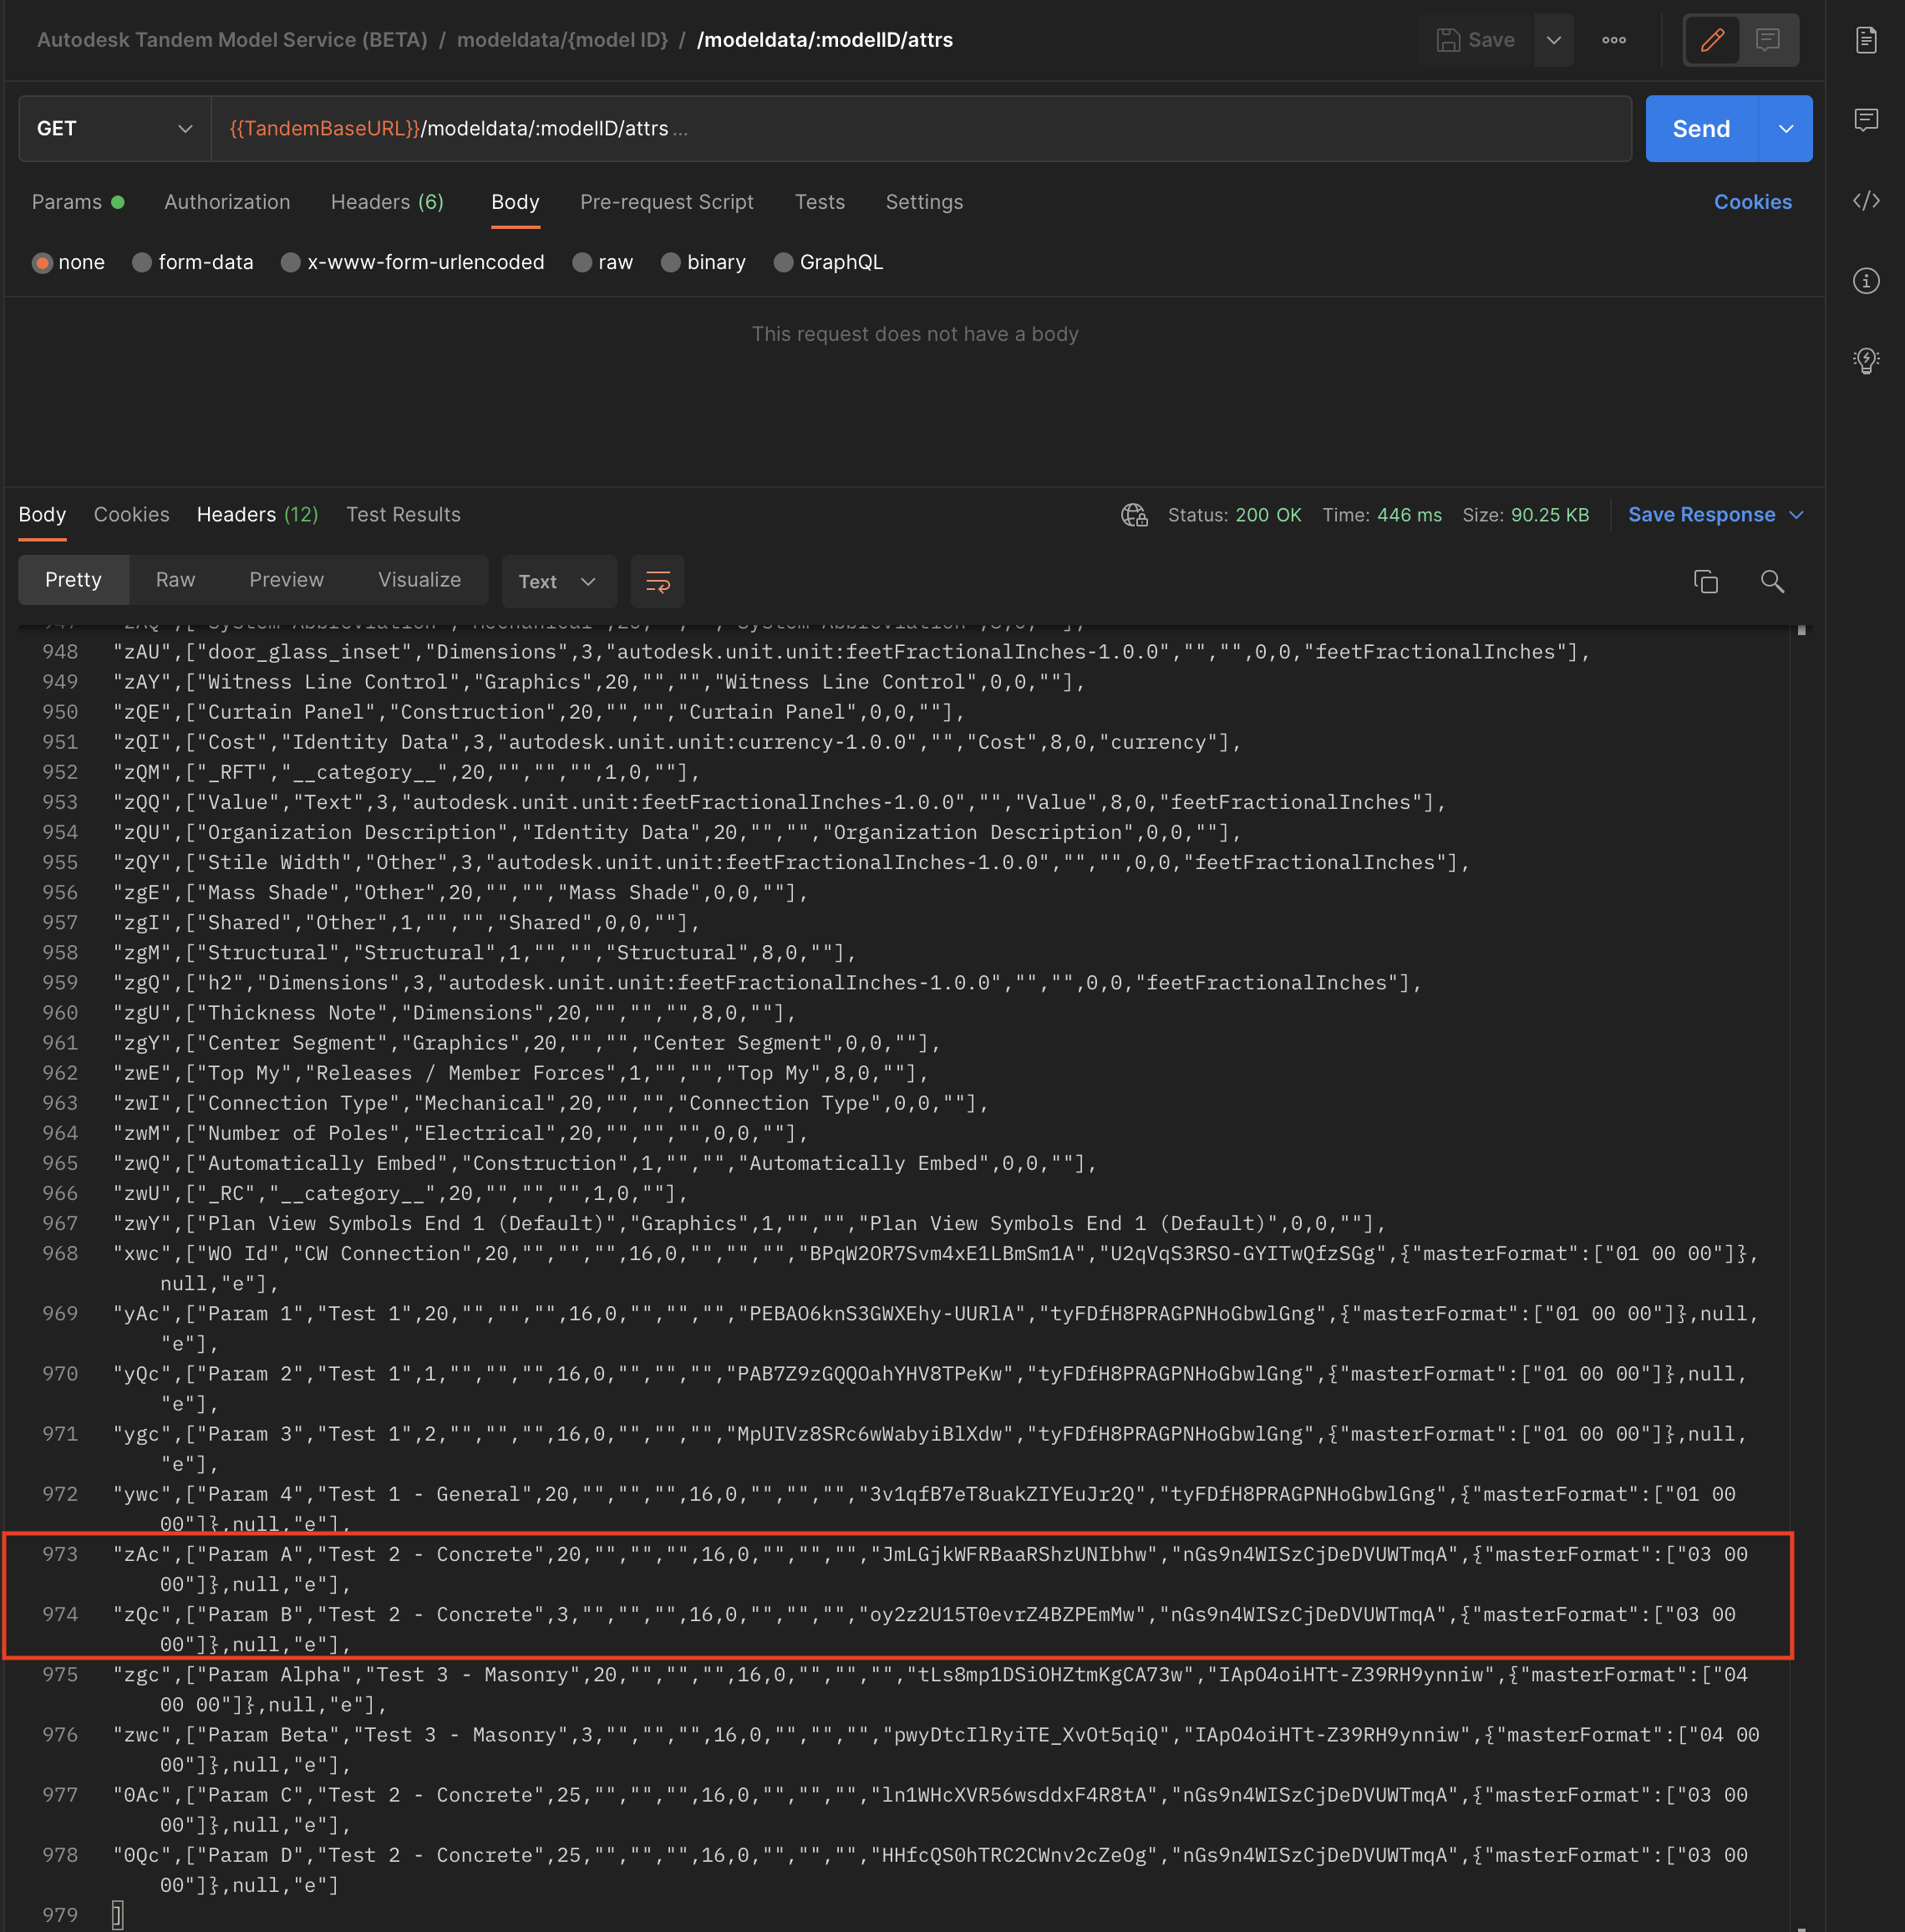This screenshot has height=1932, width=1905.
Task: Open modeldata/{model ID} breadcrumb folder
Action: click(562, 40)
